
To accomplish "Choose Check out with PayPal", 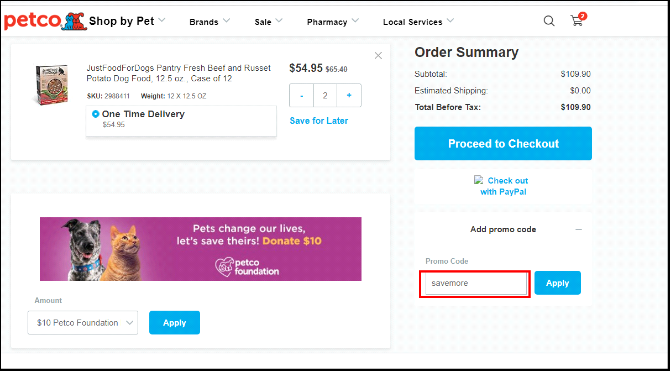I will click(503, 186).
